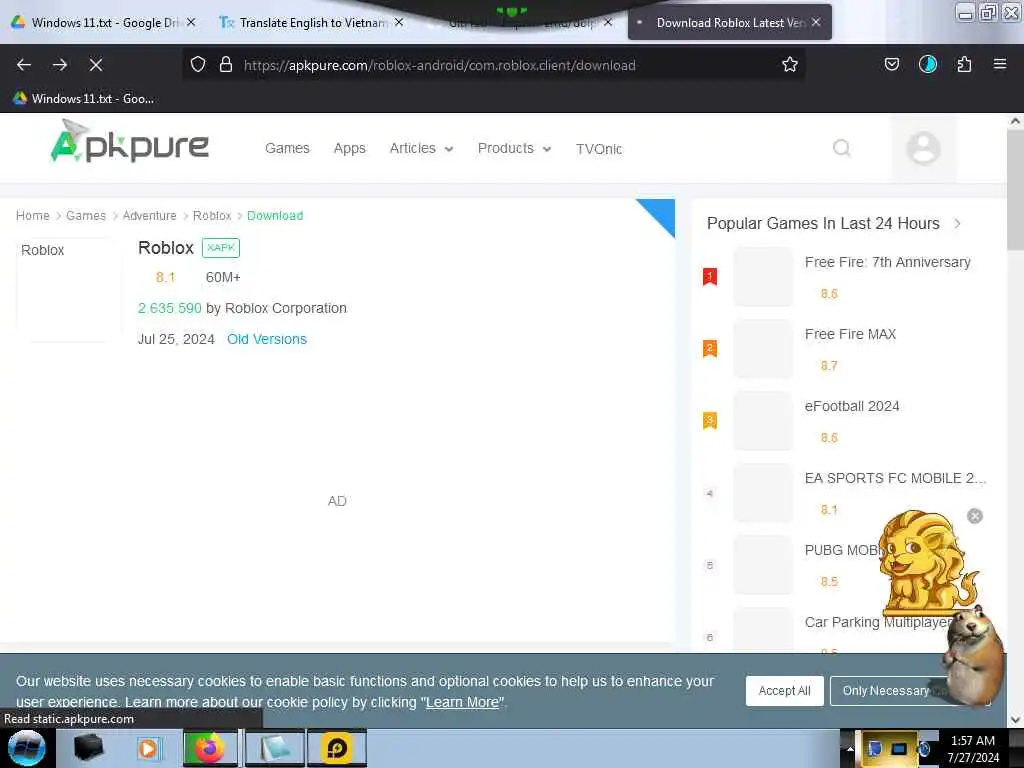Open the TVOnic menu link

tap(599, 149)
